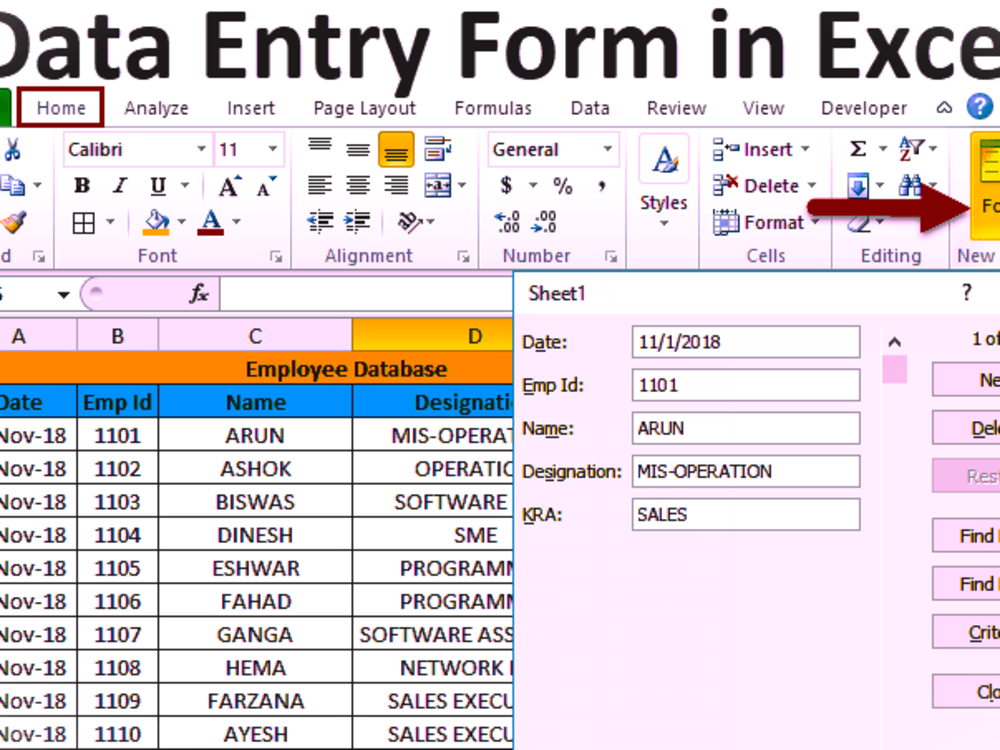Click the Increase Font Size icon
The width and height of the screenshot is (1000, 750).
point(230,186)
